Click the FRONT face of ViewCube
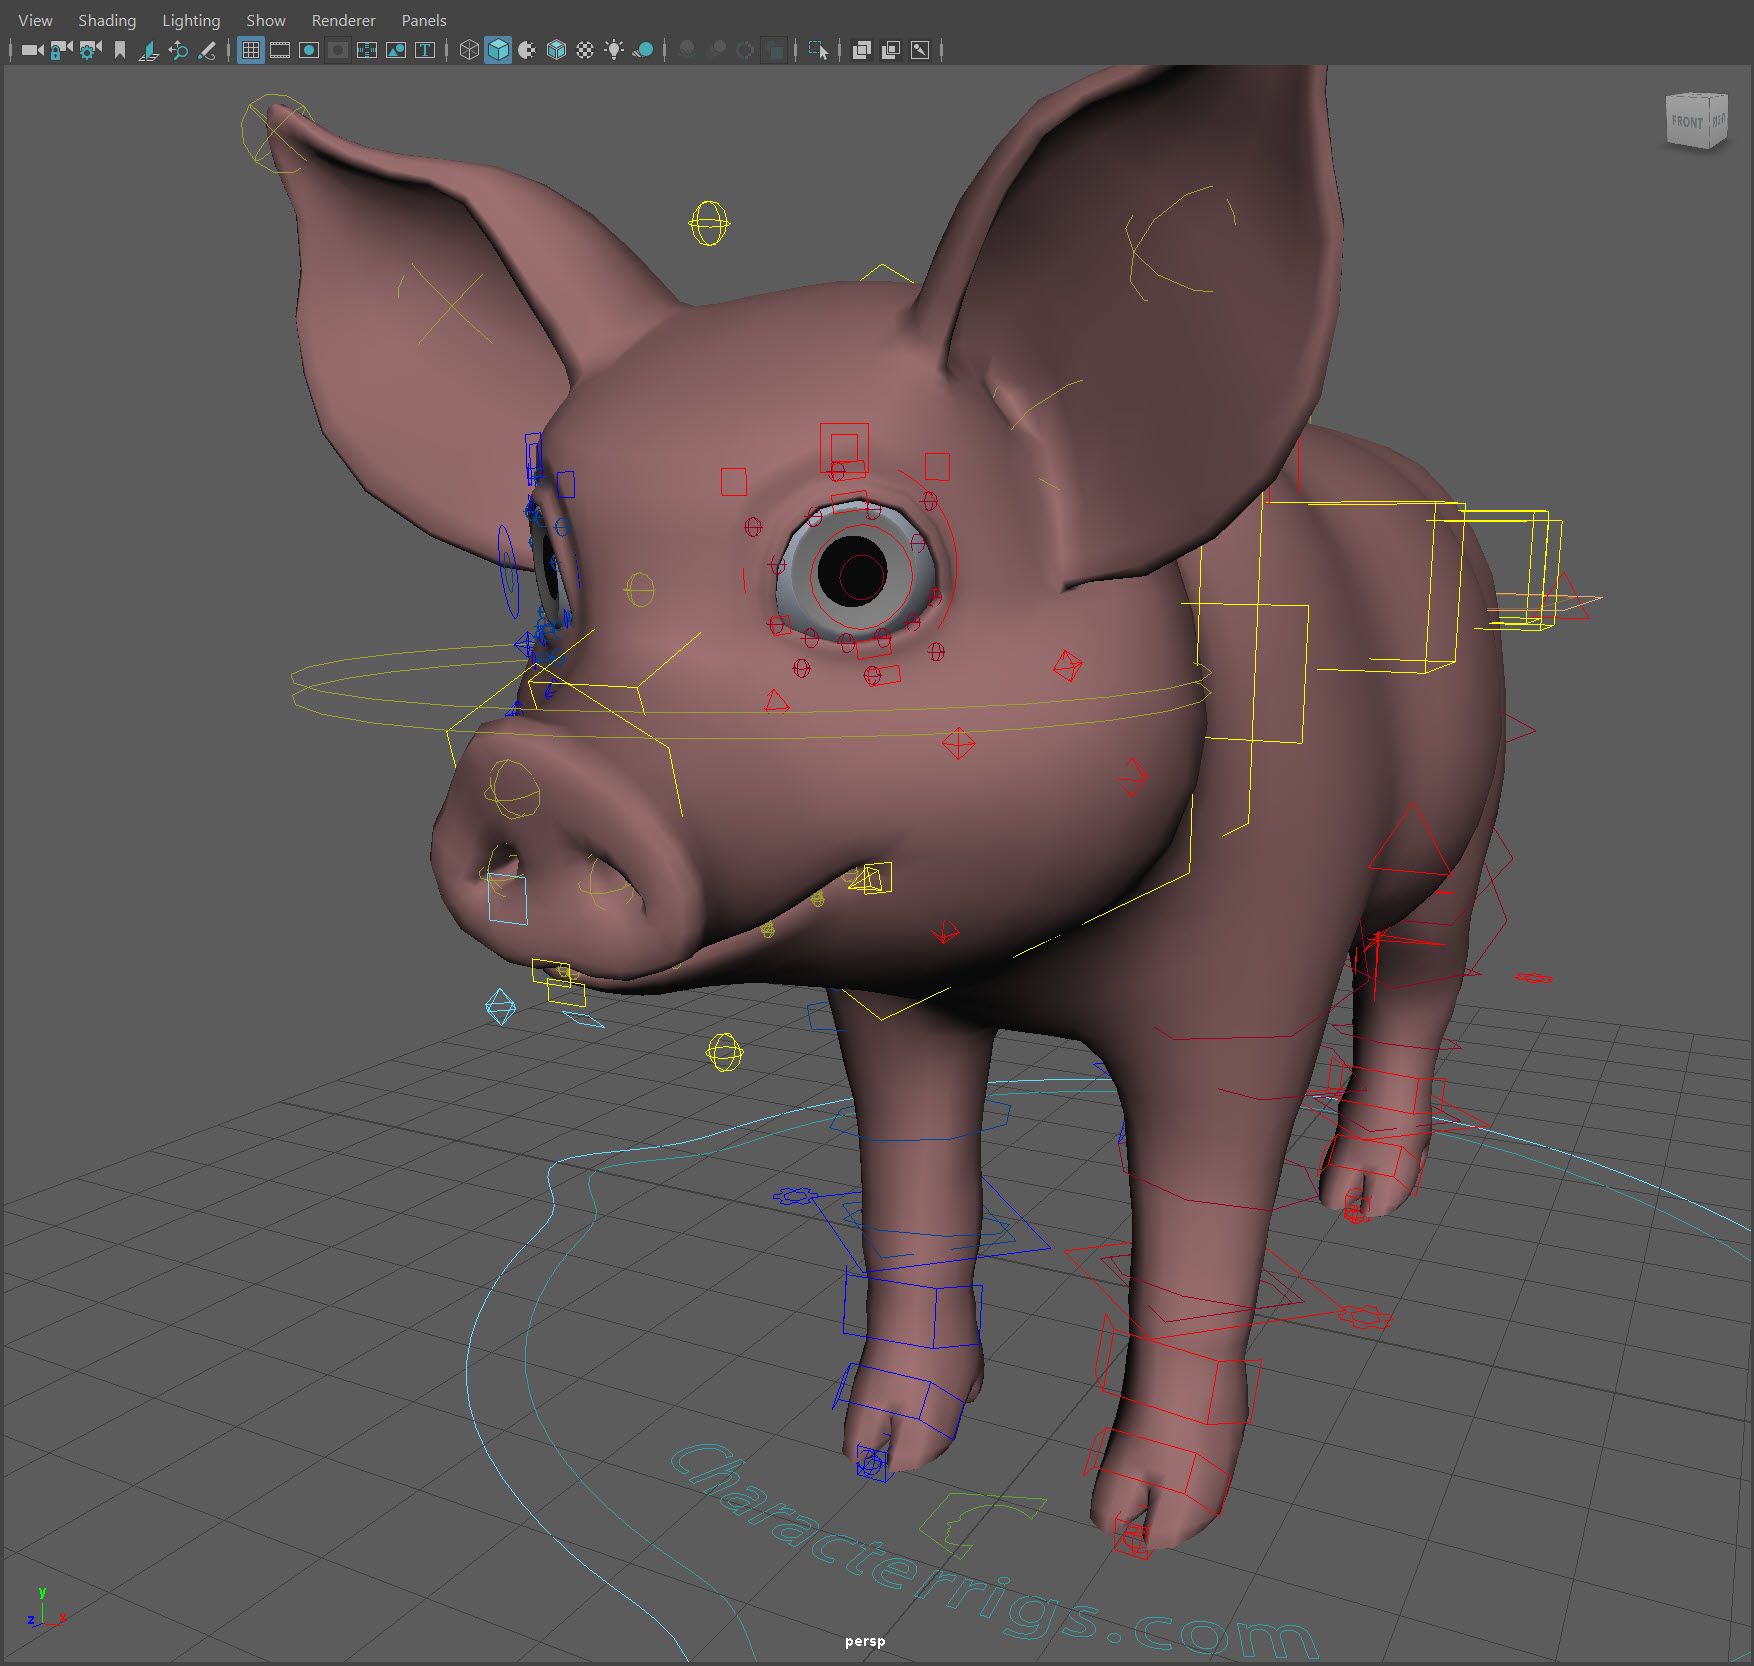The height and width of the screenshot is (1666, 1754). pos(1687,122)
